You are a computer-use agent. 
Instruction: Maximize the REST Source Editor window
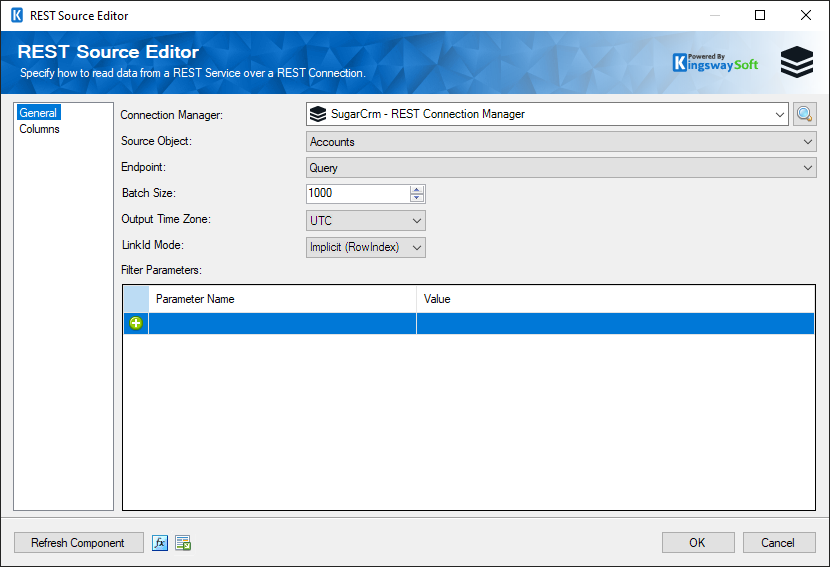coord(760,15)
